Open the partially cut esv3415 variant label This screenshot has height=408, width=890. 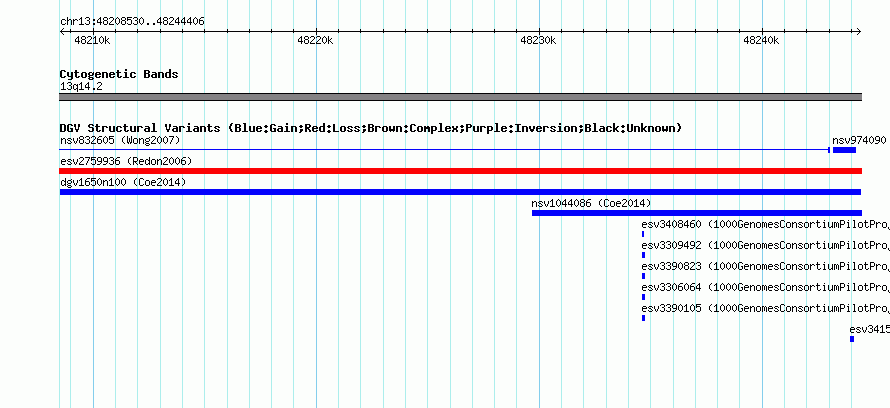(x=870, y=329)
